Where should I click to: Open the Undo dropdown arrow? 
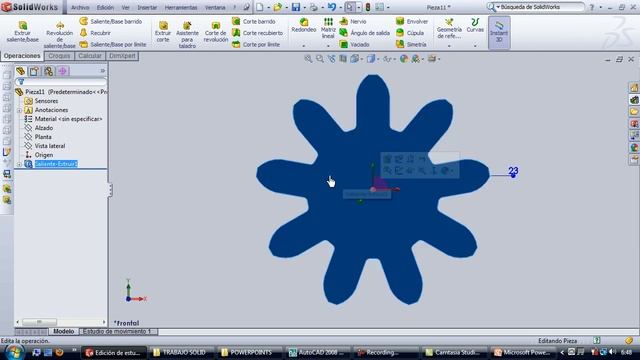pyautogui.click(x=340, y=8)
